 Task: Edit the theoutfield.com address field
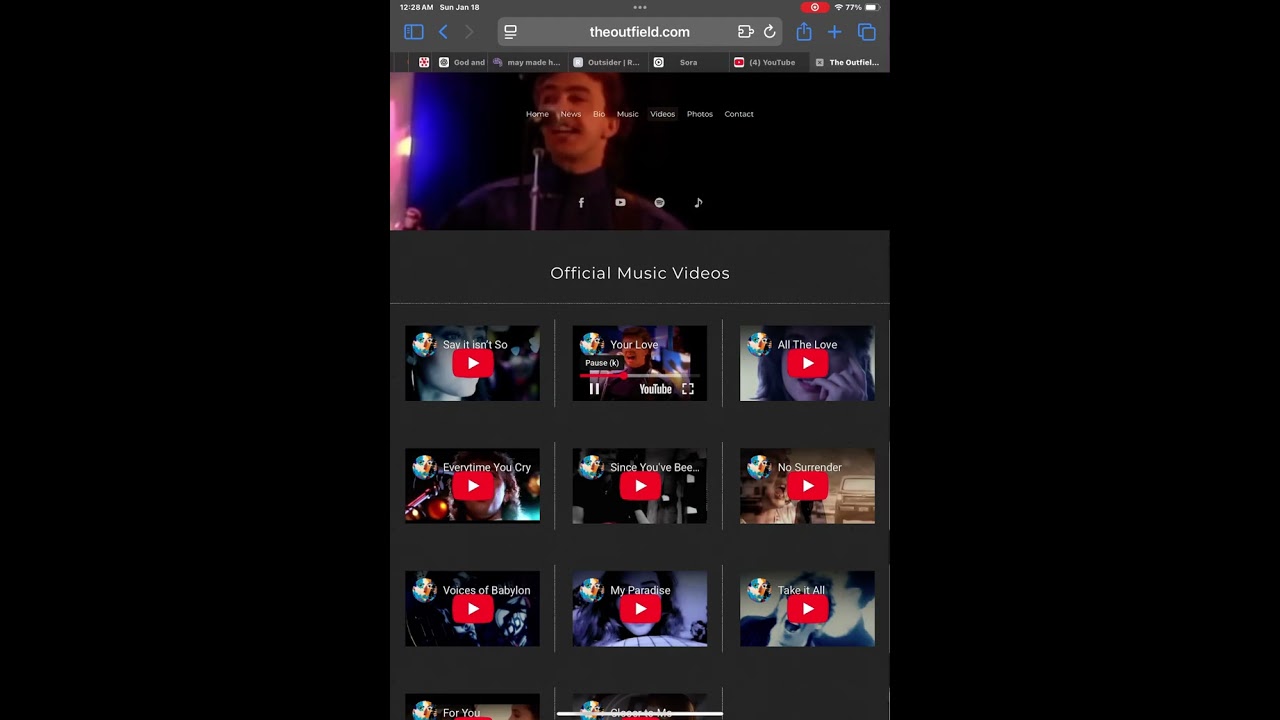click(x=640, y=32)
